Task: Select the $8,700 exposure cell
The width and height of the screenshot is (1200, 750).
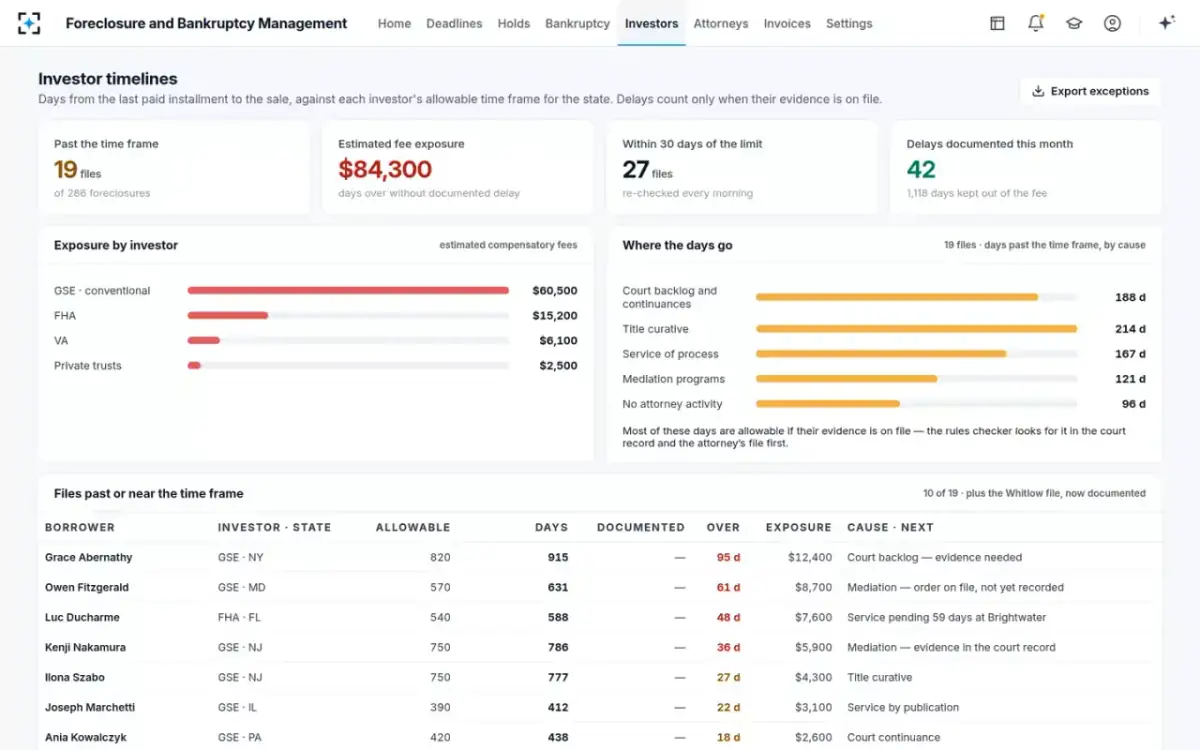Action: (x=813, y=587)
